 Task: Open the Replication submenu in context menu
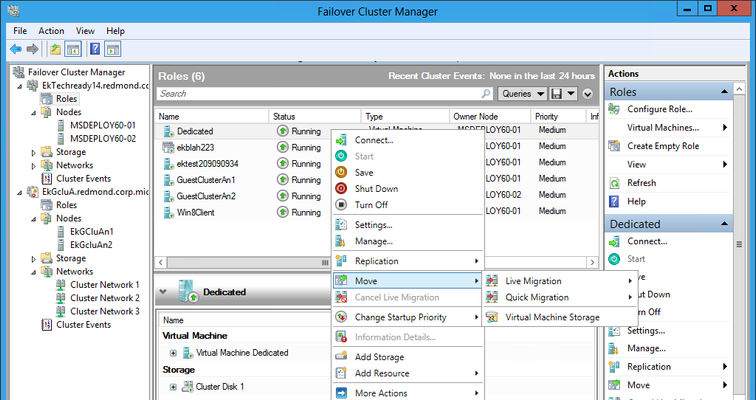pyautogui.click(x=408, y=261)
